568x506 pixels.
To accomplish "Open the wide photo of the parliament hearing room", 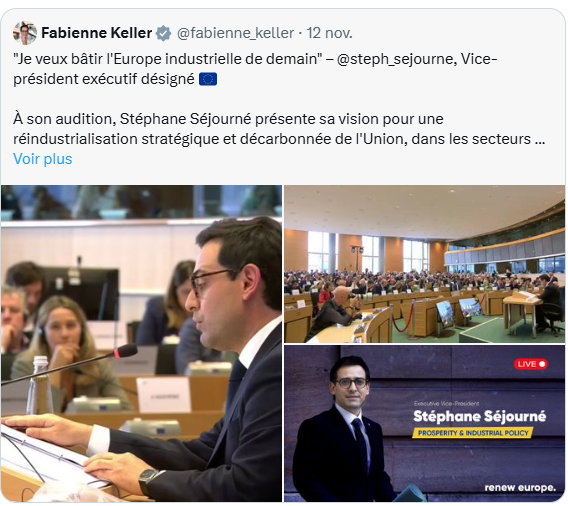I will click(x=424, y=264).
